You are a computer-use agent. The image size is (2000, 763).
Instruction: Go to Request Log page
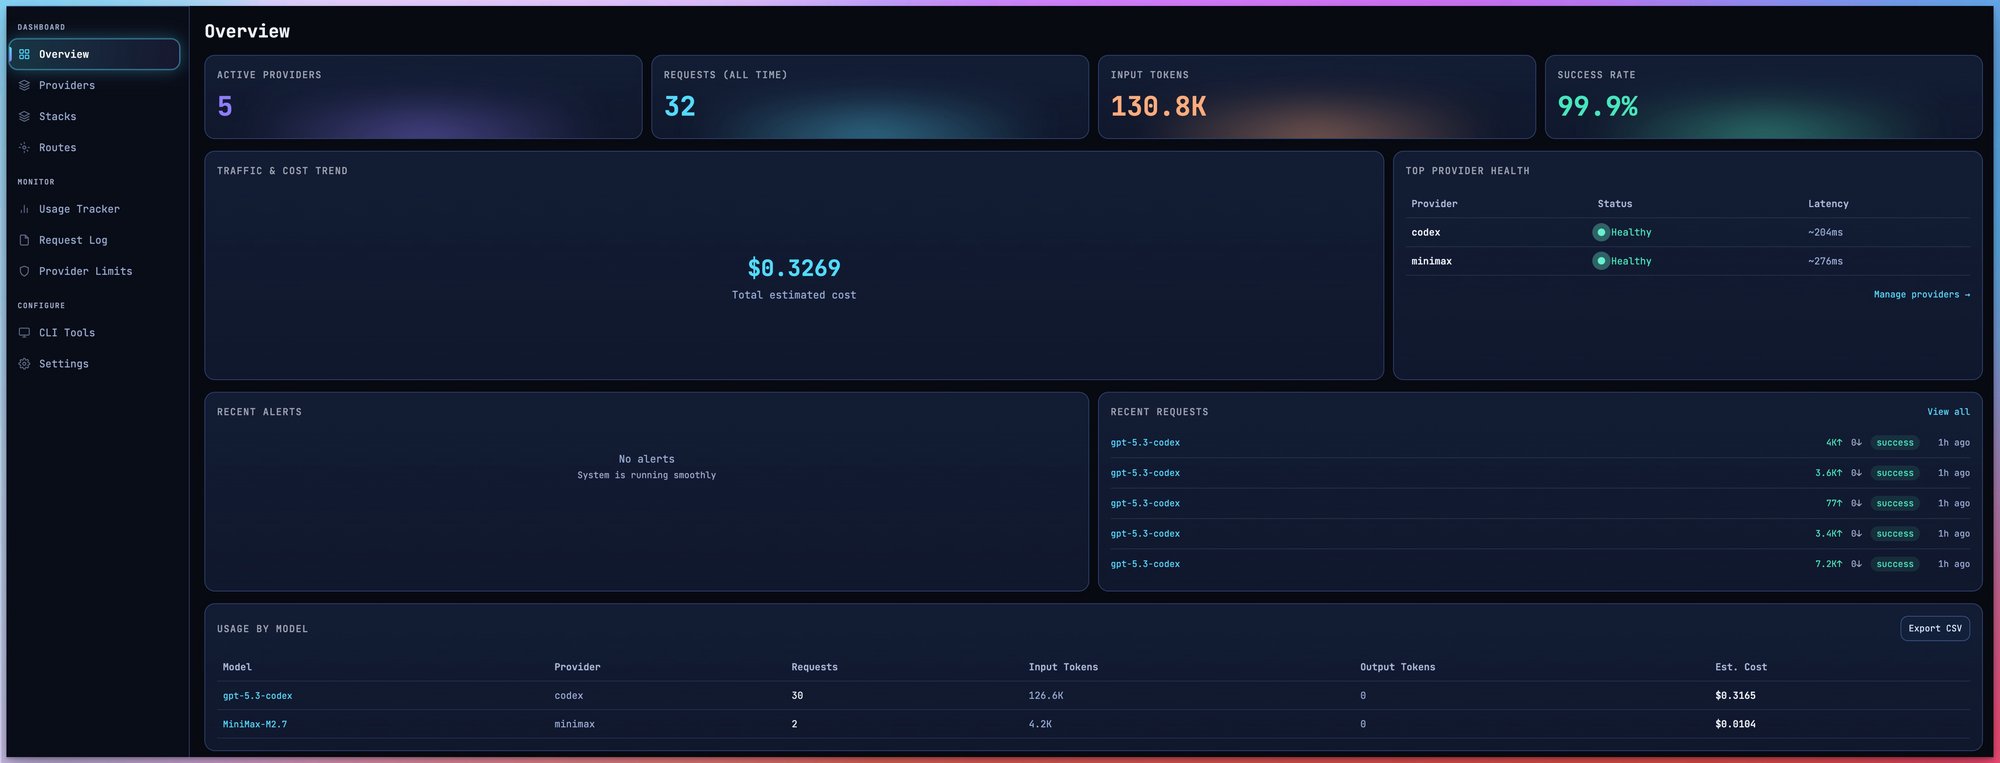click(72, 240)
